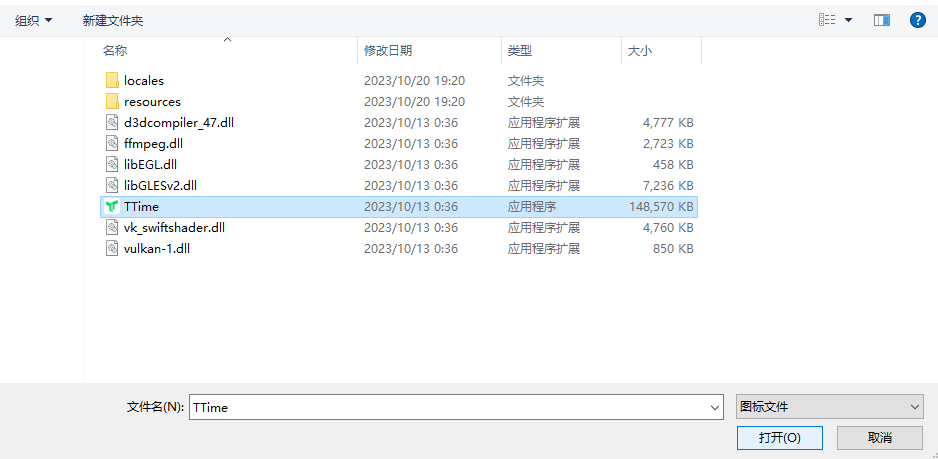Click the green TTime application icon
This screenshot has height=459, width=938.
[x=112, y=206]
